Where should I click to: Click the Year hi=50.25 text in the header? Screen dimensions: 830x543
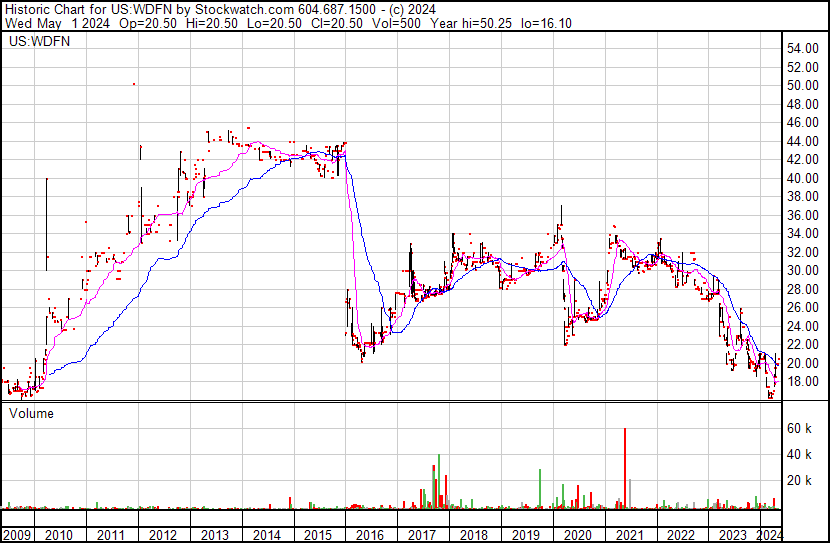pos(471,23)
